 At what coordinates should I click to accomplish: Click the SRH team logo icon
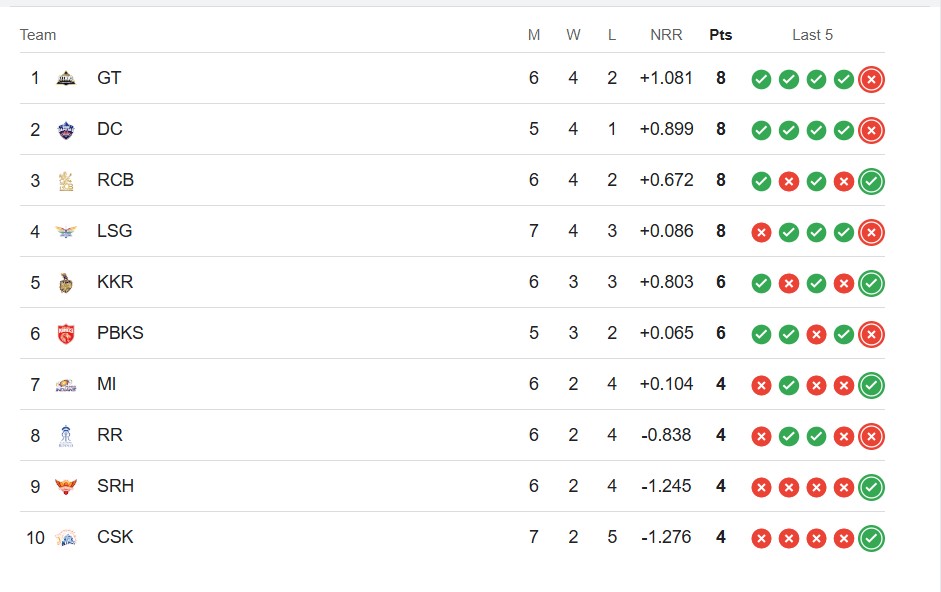[x=66, y=487]
